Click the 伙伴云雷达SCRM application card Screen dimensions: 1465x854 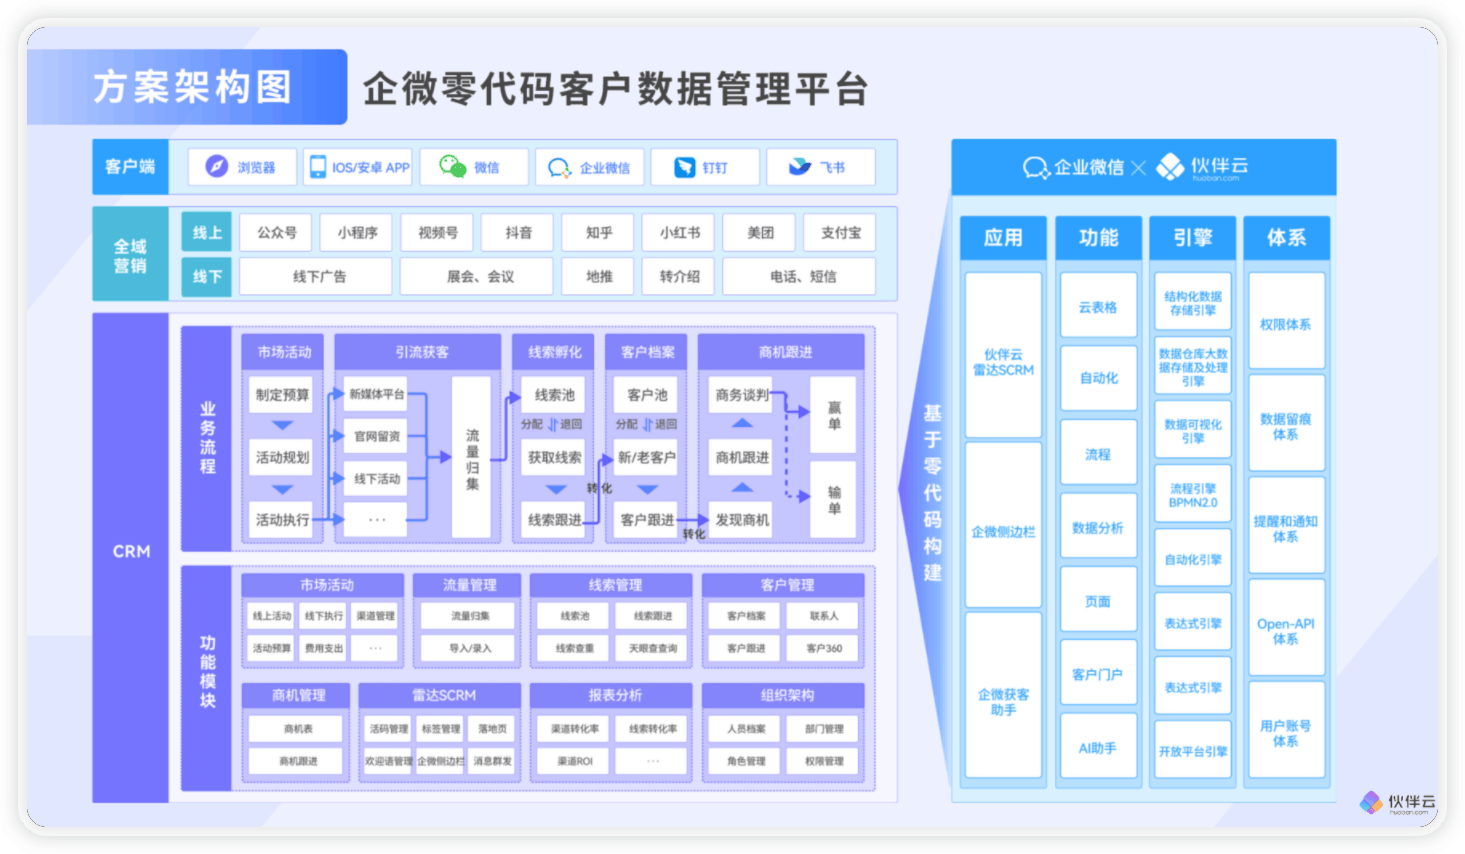[x=1003, y=355]
